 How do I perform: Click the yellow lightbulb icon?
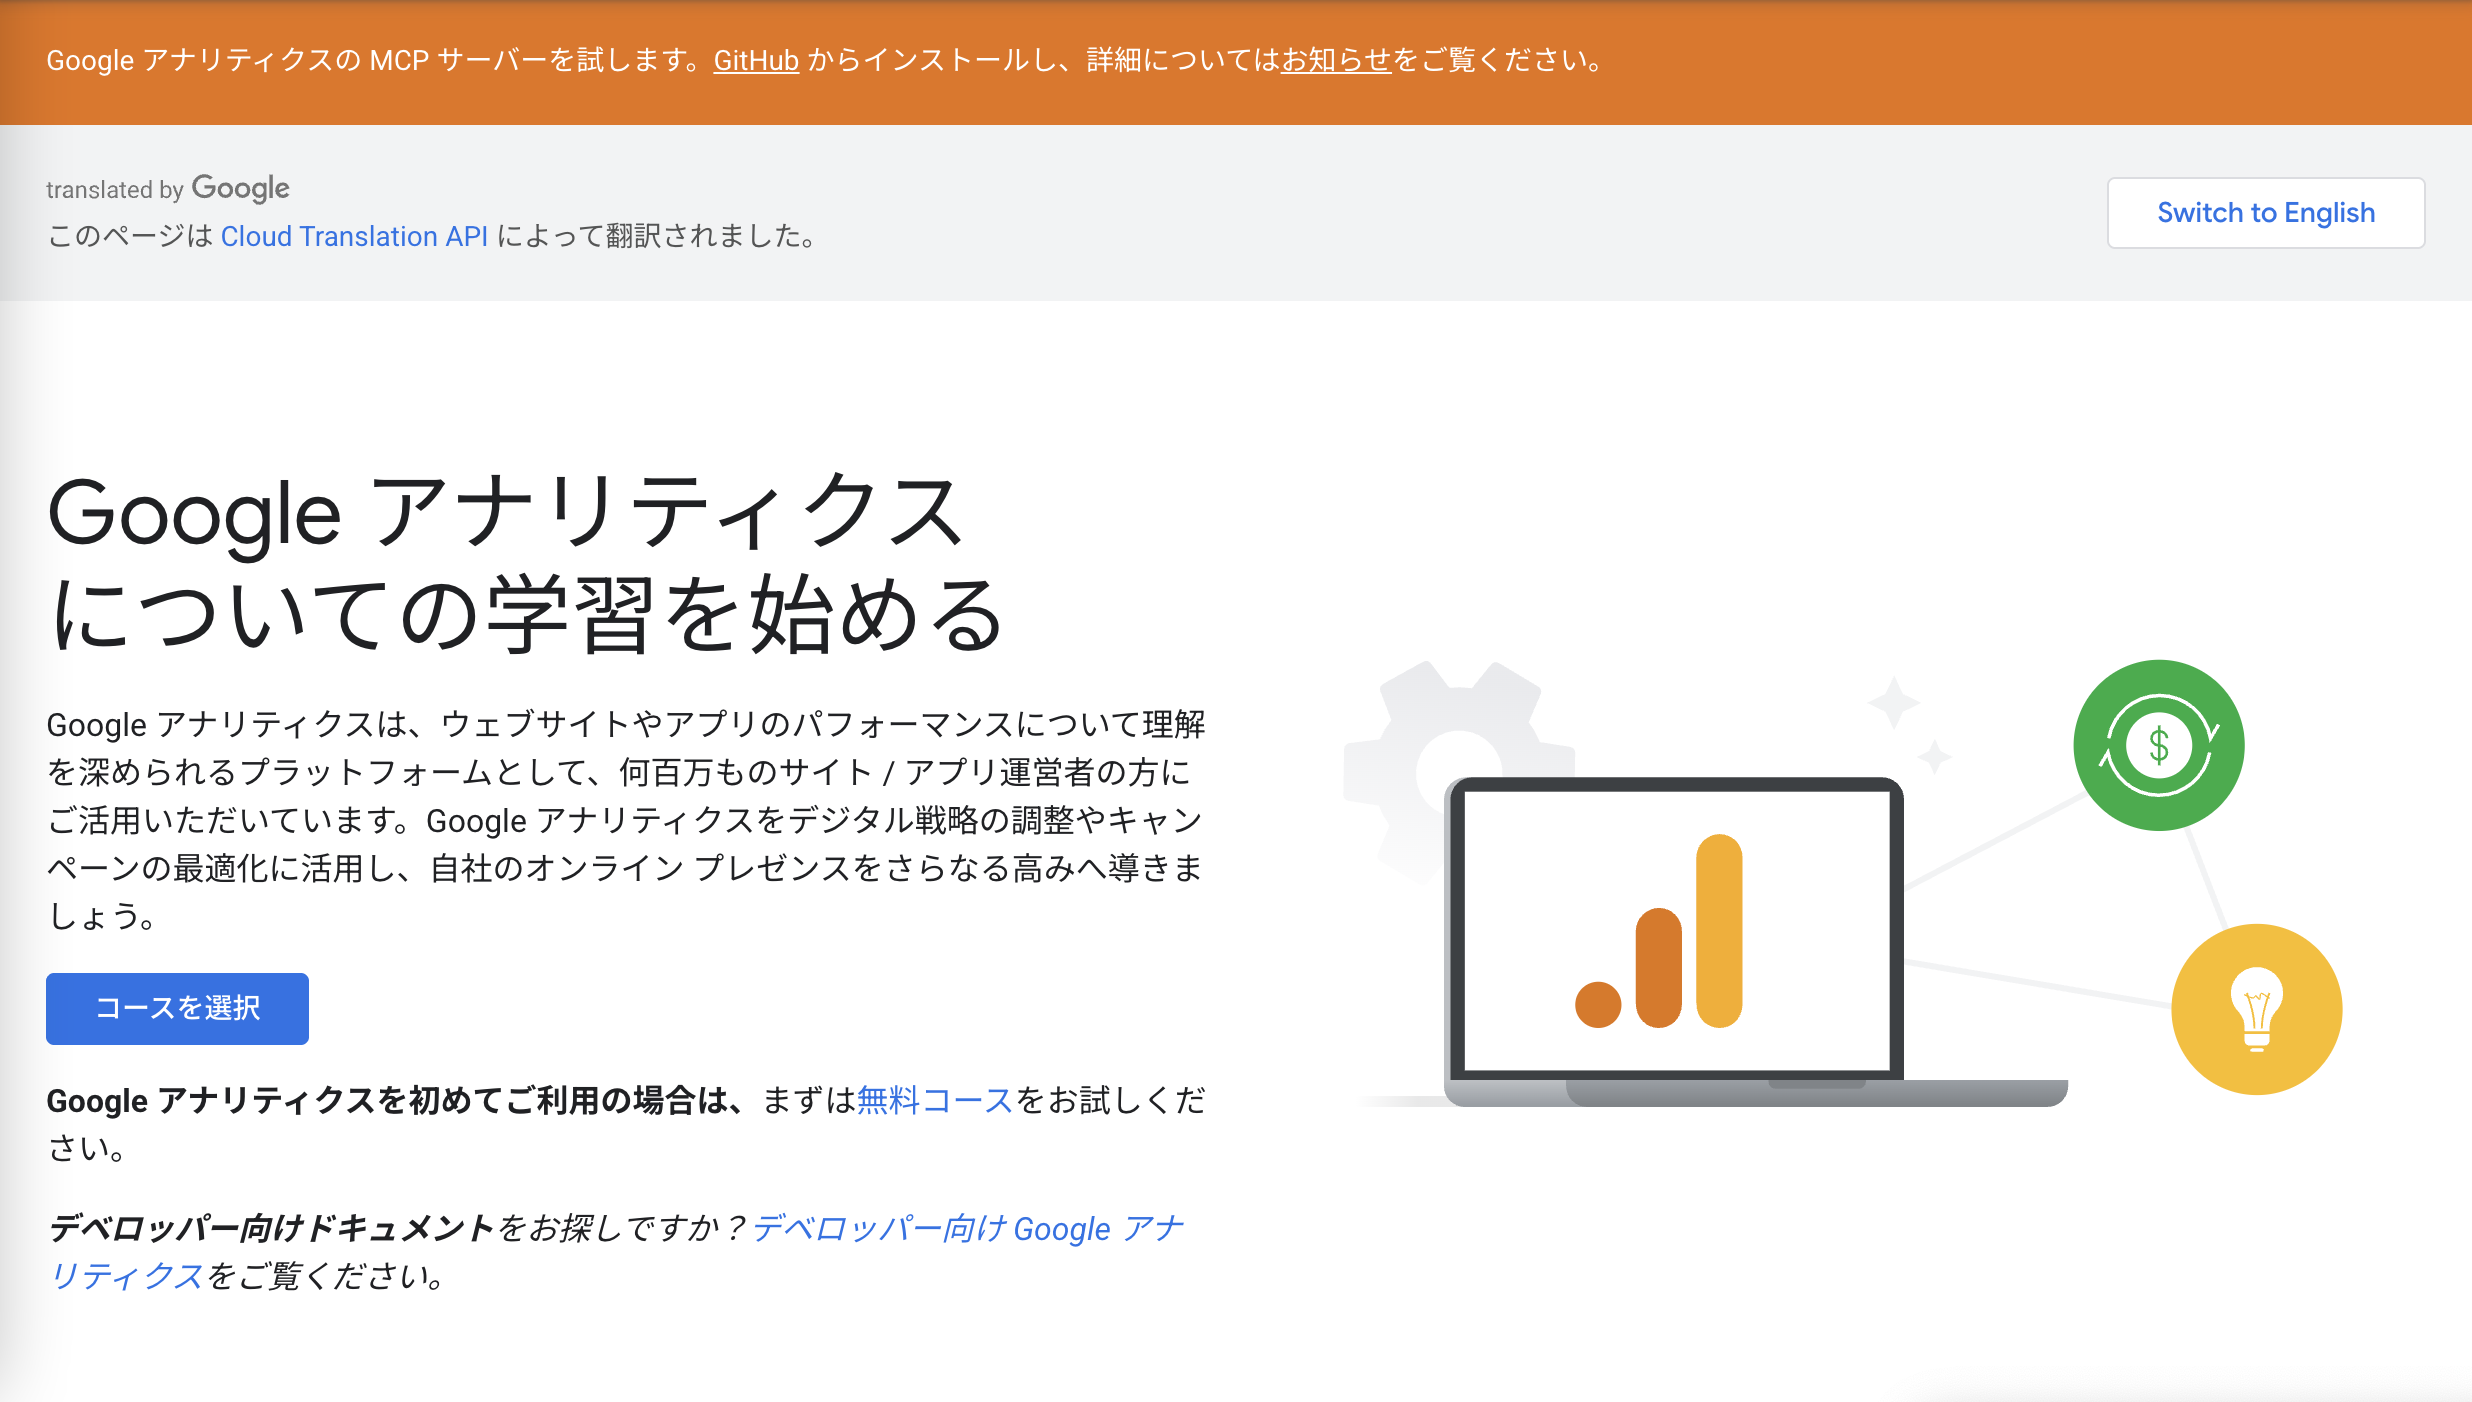coord(2256,1009)
